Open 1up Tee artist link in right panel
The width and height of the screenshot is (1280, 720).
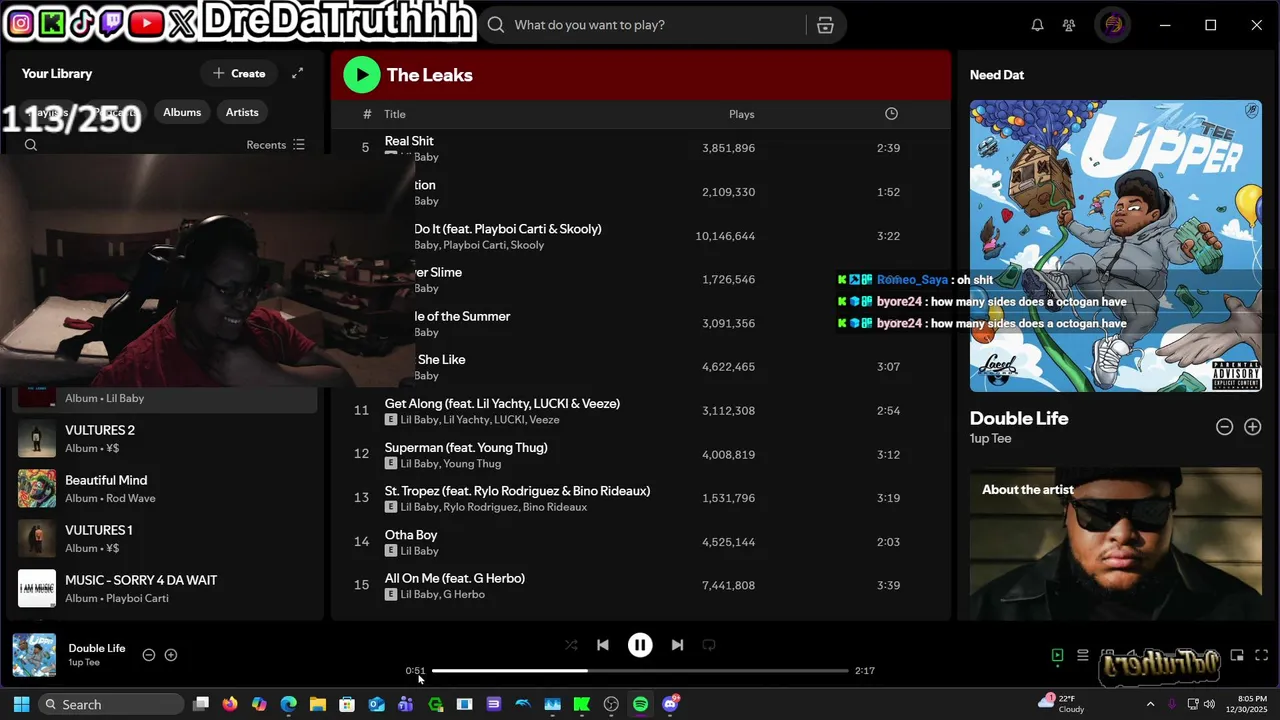pos(990,438)
